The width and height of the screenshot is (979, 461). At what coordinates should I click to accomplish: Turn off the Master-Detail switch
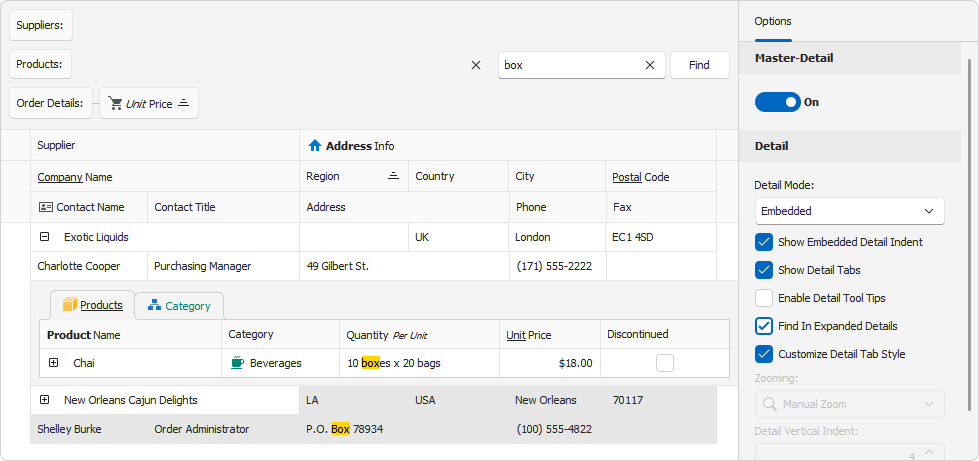click(777, 102)
